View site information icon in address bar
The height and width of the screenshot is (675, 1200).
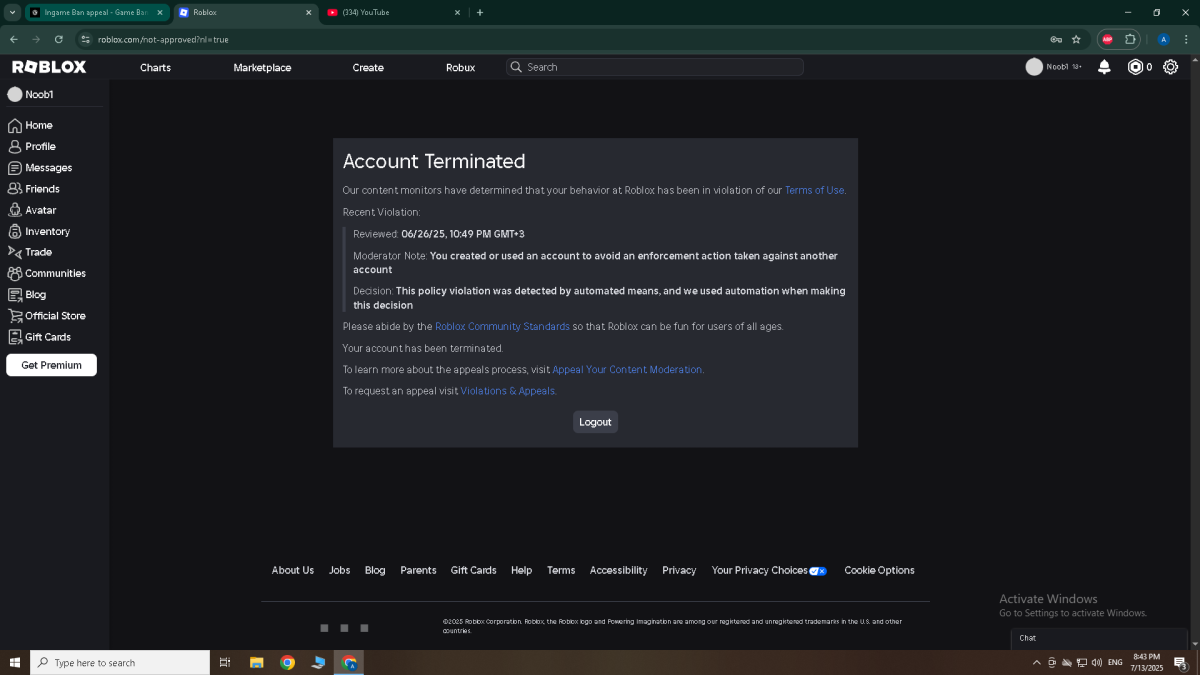(86, 39)
